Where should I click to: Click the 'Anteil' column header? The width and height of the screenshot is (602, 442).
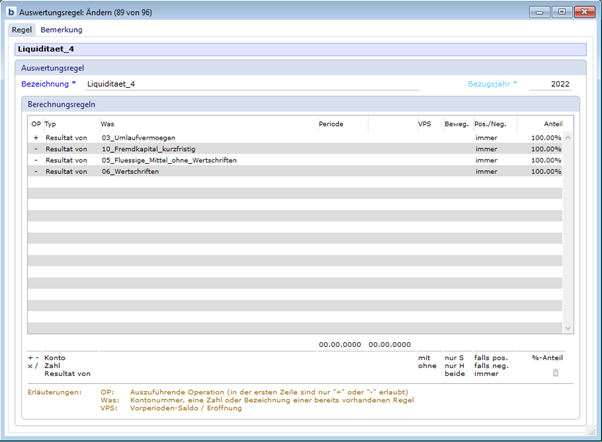pos(551,123)
